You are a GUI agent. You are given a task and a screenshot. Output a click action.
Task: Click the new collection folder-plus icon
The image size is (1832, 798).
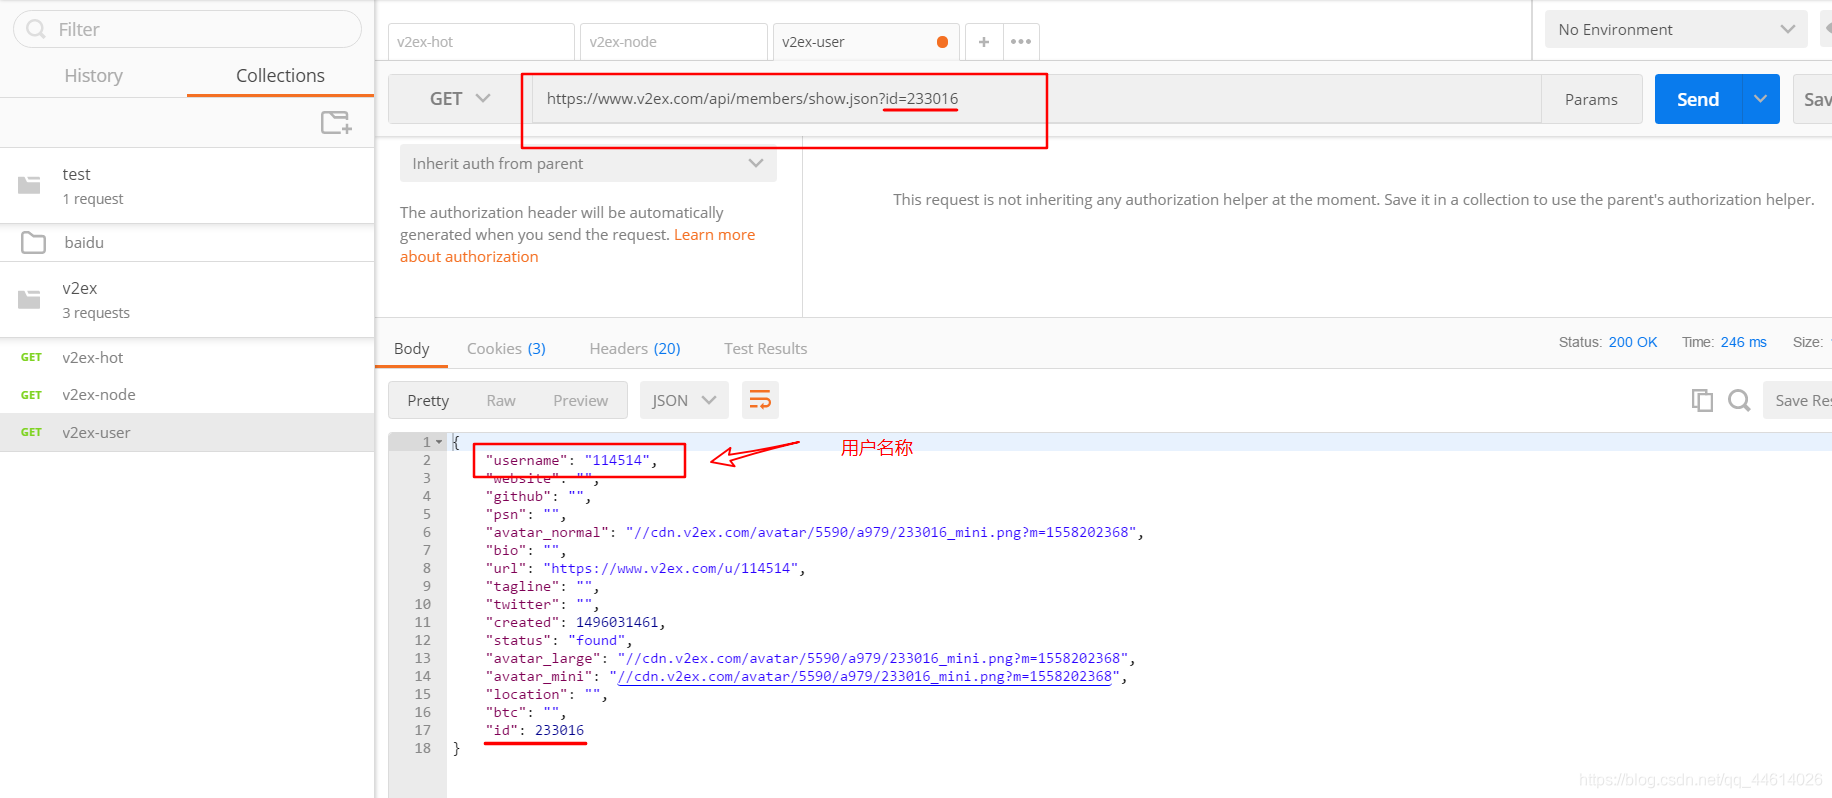[x=336, y=122]
